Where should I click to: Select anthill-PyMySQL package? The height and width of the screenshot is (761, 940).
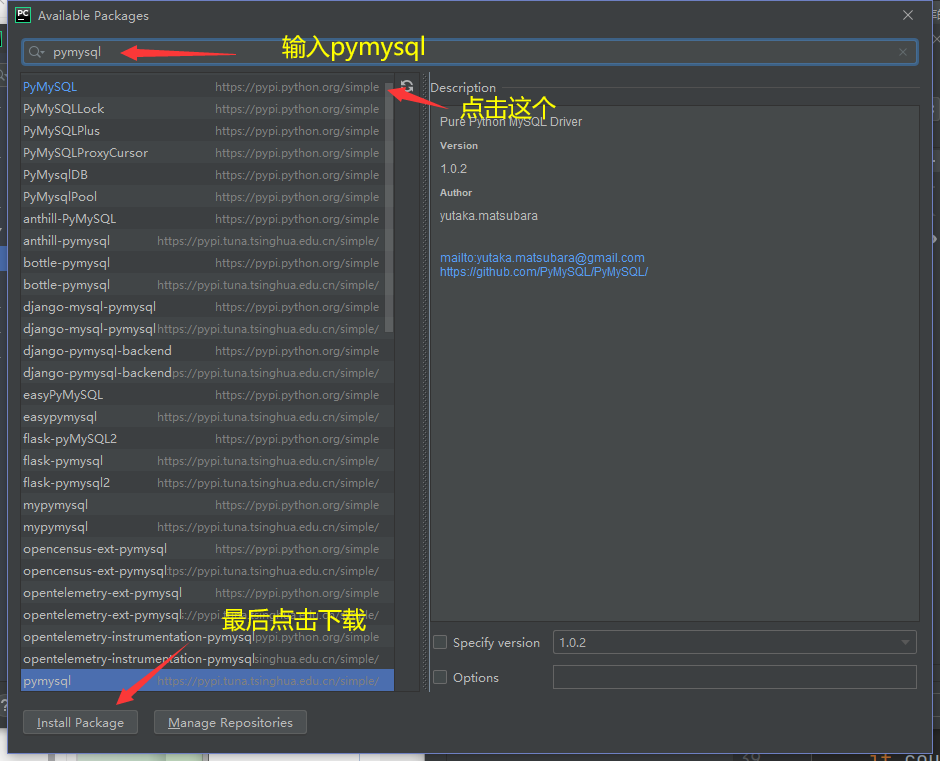(x=207, y=218)
